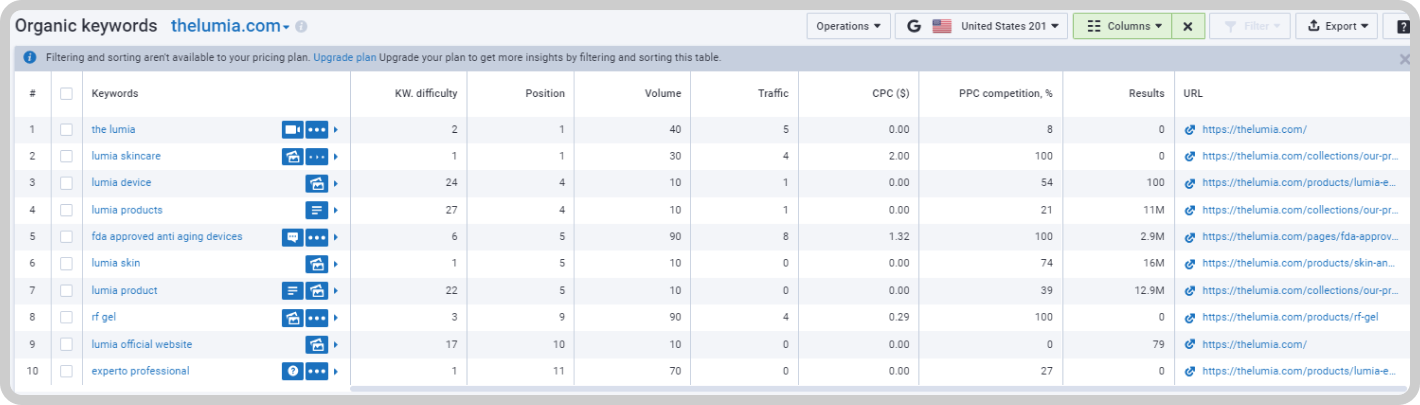Select the lumia device row checkbox
Image resolution: width=1420 pixels, height=405 pixels.
[66, 184]
